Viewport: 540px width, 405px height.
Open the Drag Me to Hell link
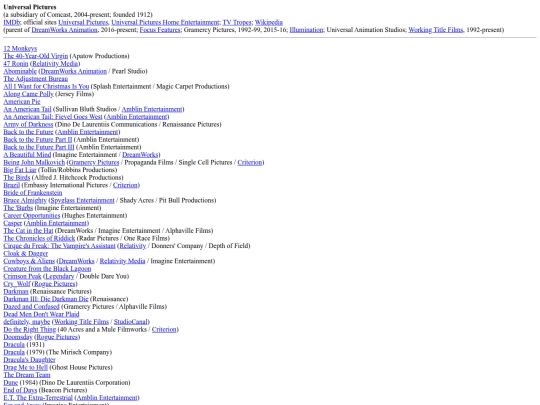[x=25, y=367]
